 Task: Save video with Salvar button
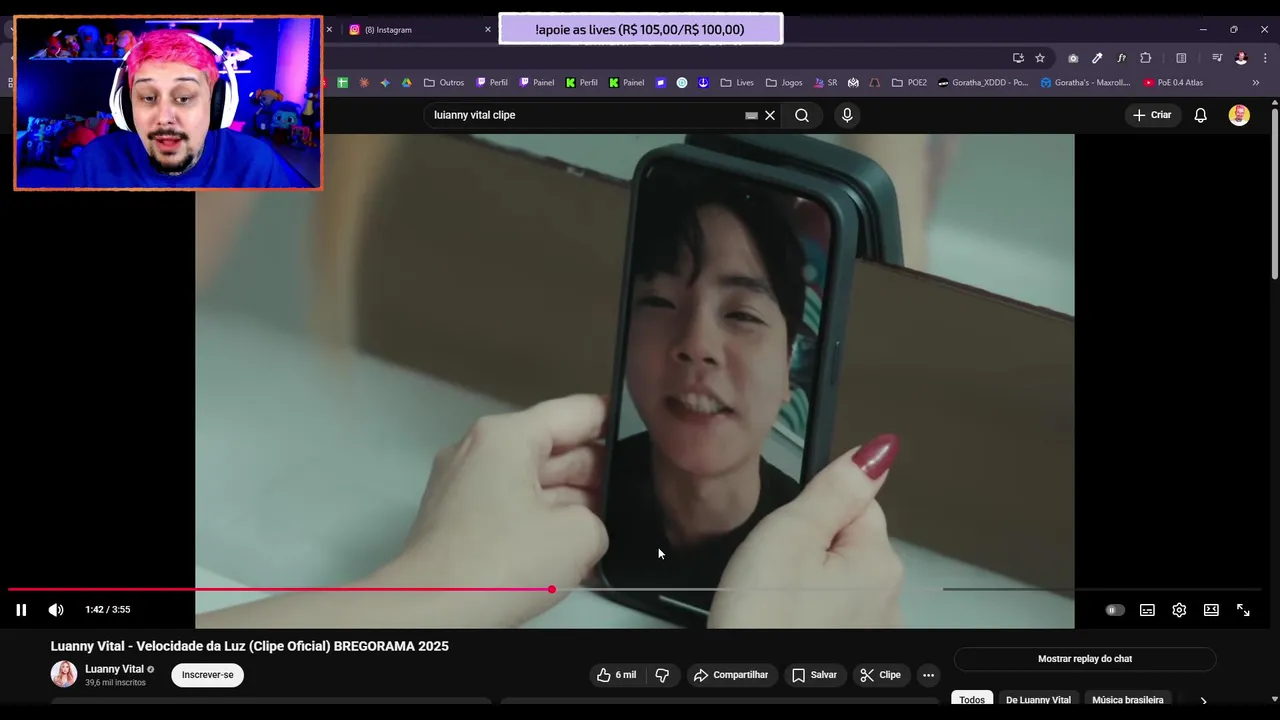click(814, 675)
